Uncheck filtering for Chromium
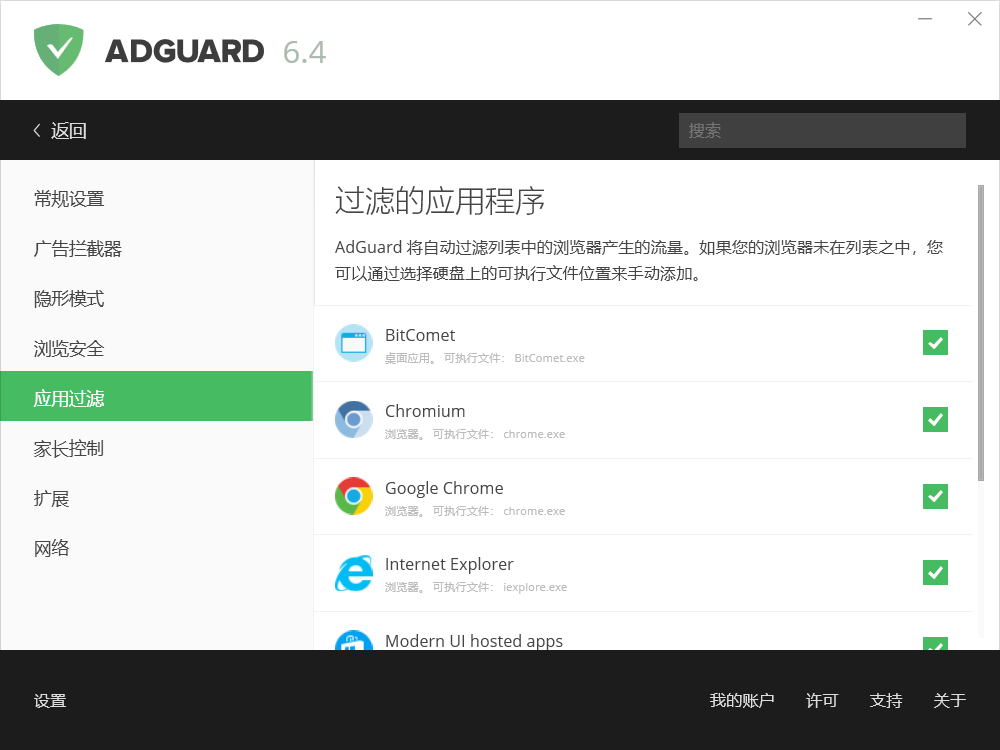 tap(935, 420)
